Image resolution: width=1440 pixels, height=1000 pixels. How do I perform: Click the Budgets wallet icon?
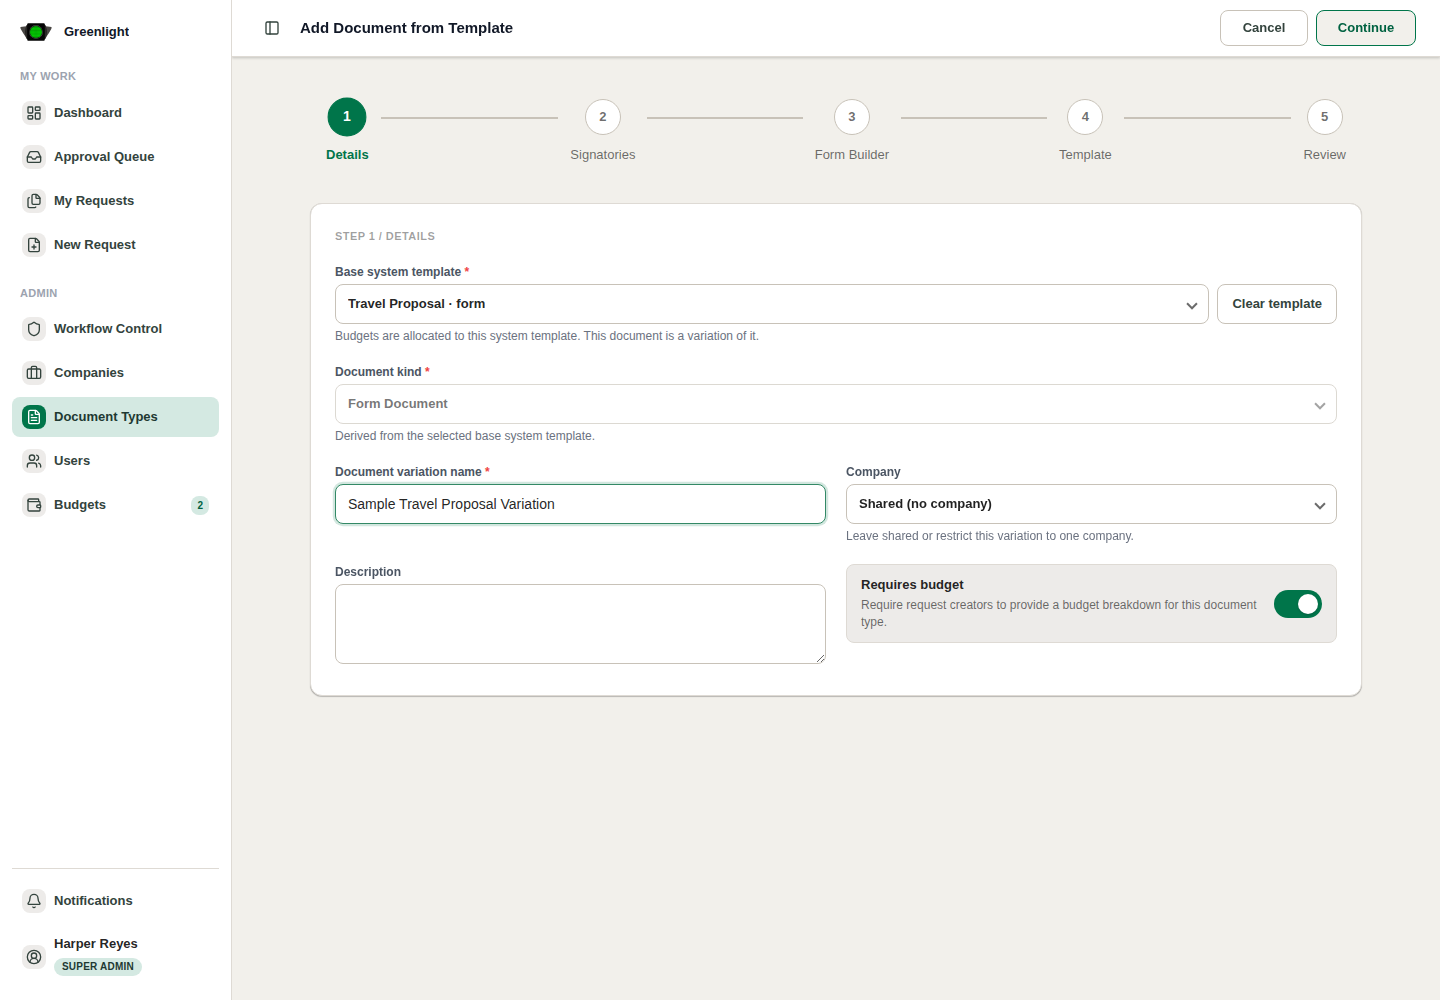coord(34,505)
